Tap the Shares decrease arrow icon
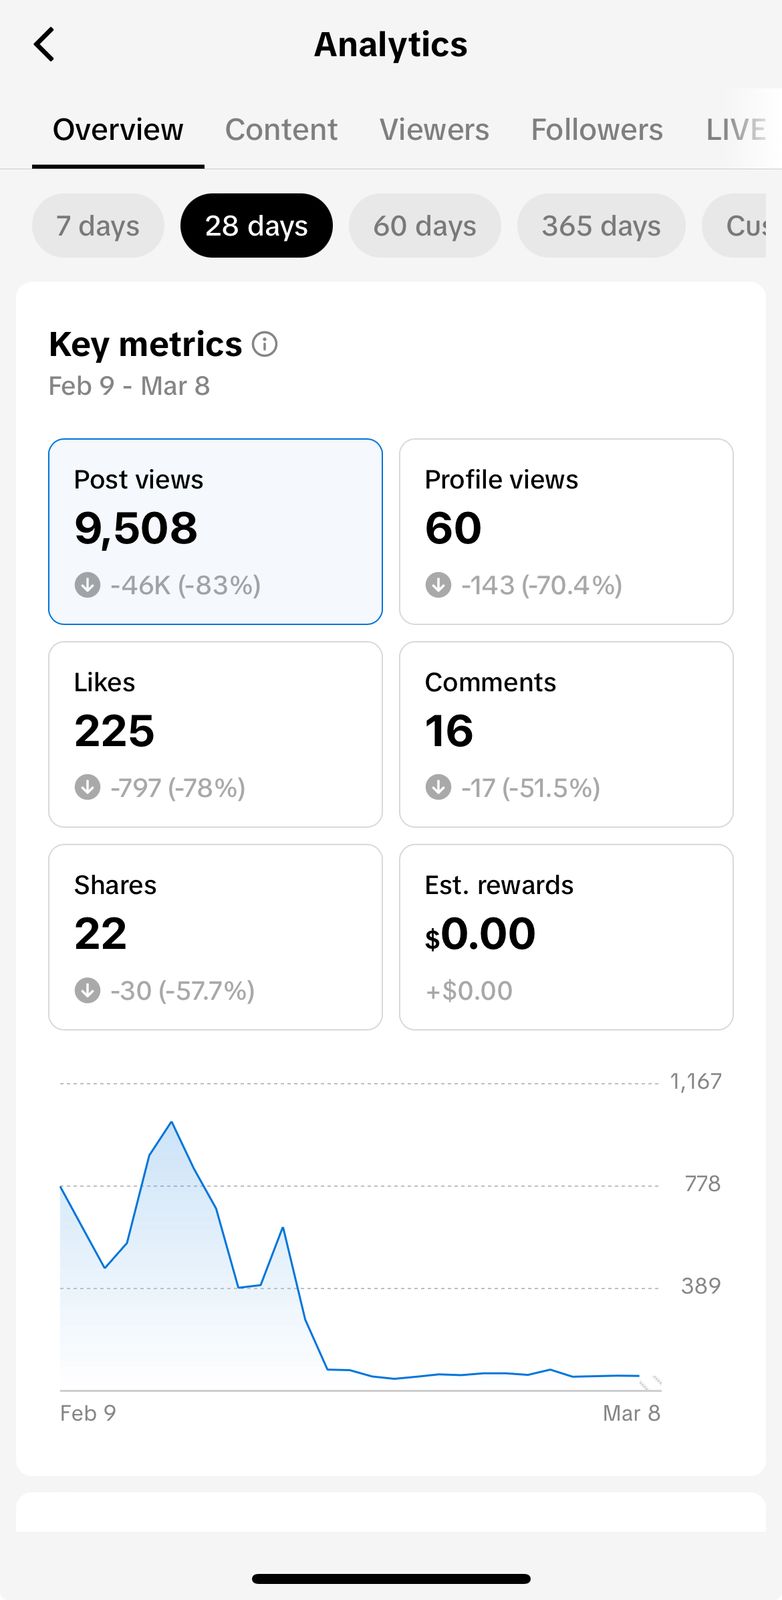 click(88, 991)
